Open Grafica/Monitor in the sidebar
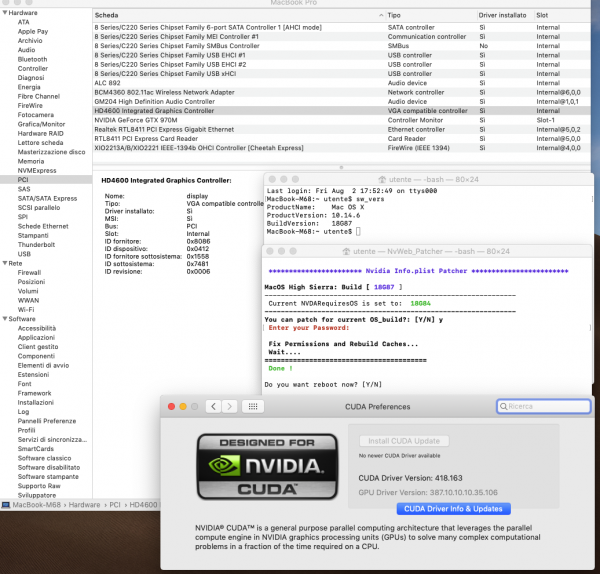The image size is (600, 574). click(41, 124)
